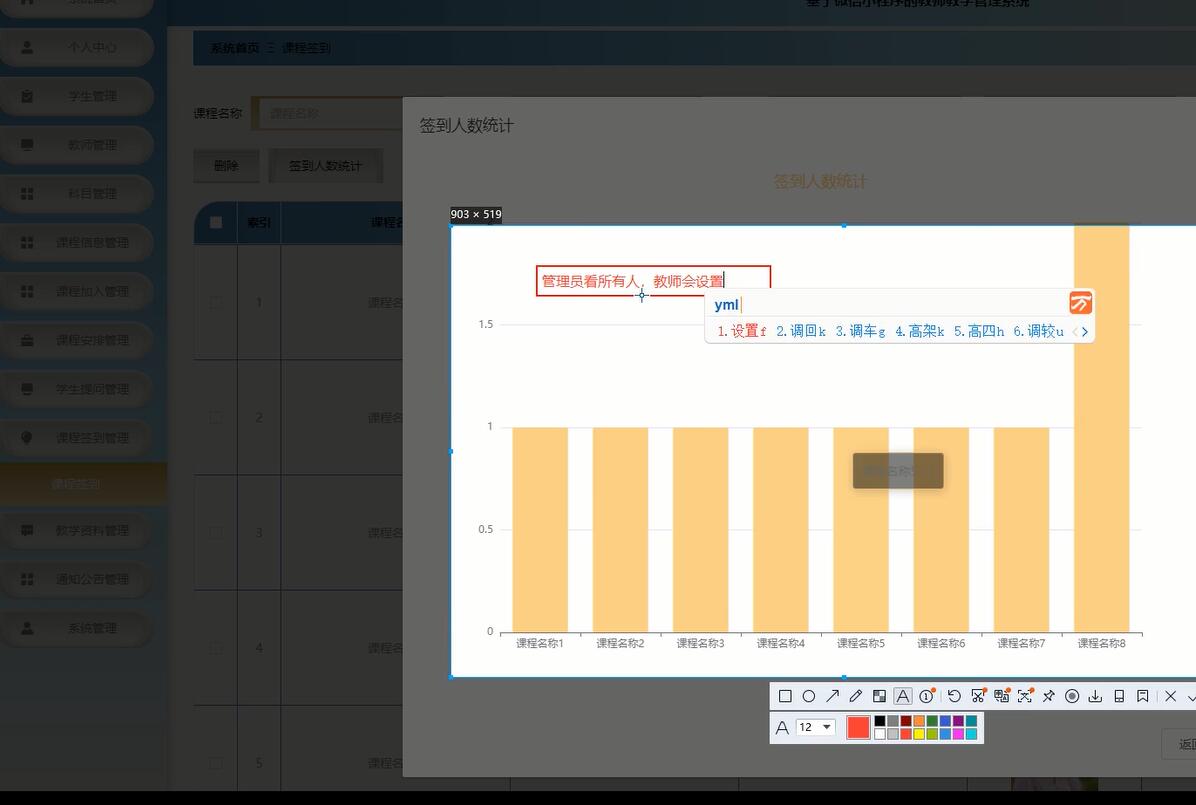The image size is (1196, 805).
Task: Pick IME candidate 4 高架
Action: (x=920, y=331)
